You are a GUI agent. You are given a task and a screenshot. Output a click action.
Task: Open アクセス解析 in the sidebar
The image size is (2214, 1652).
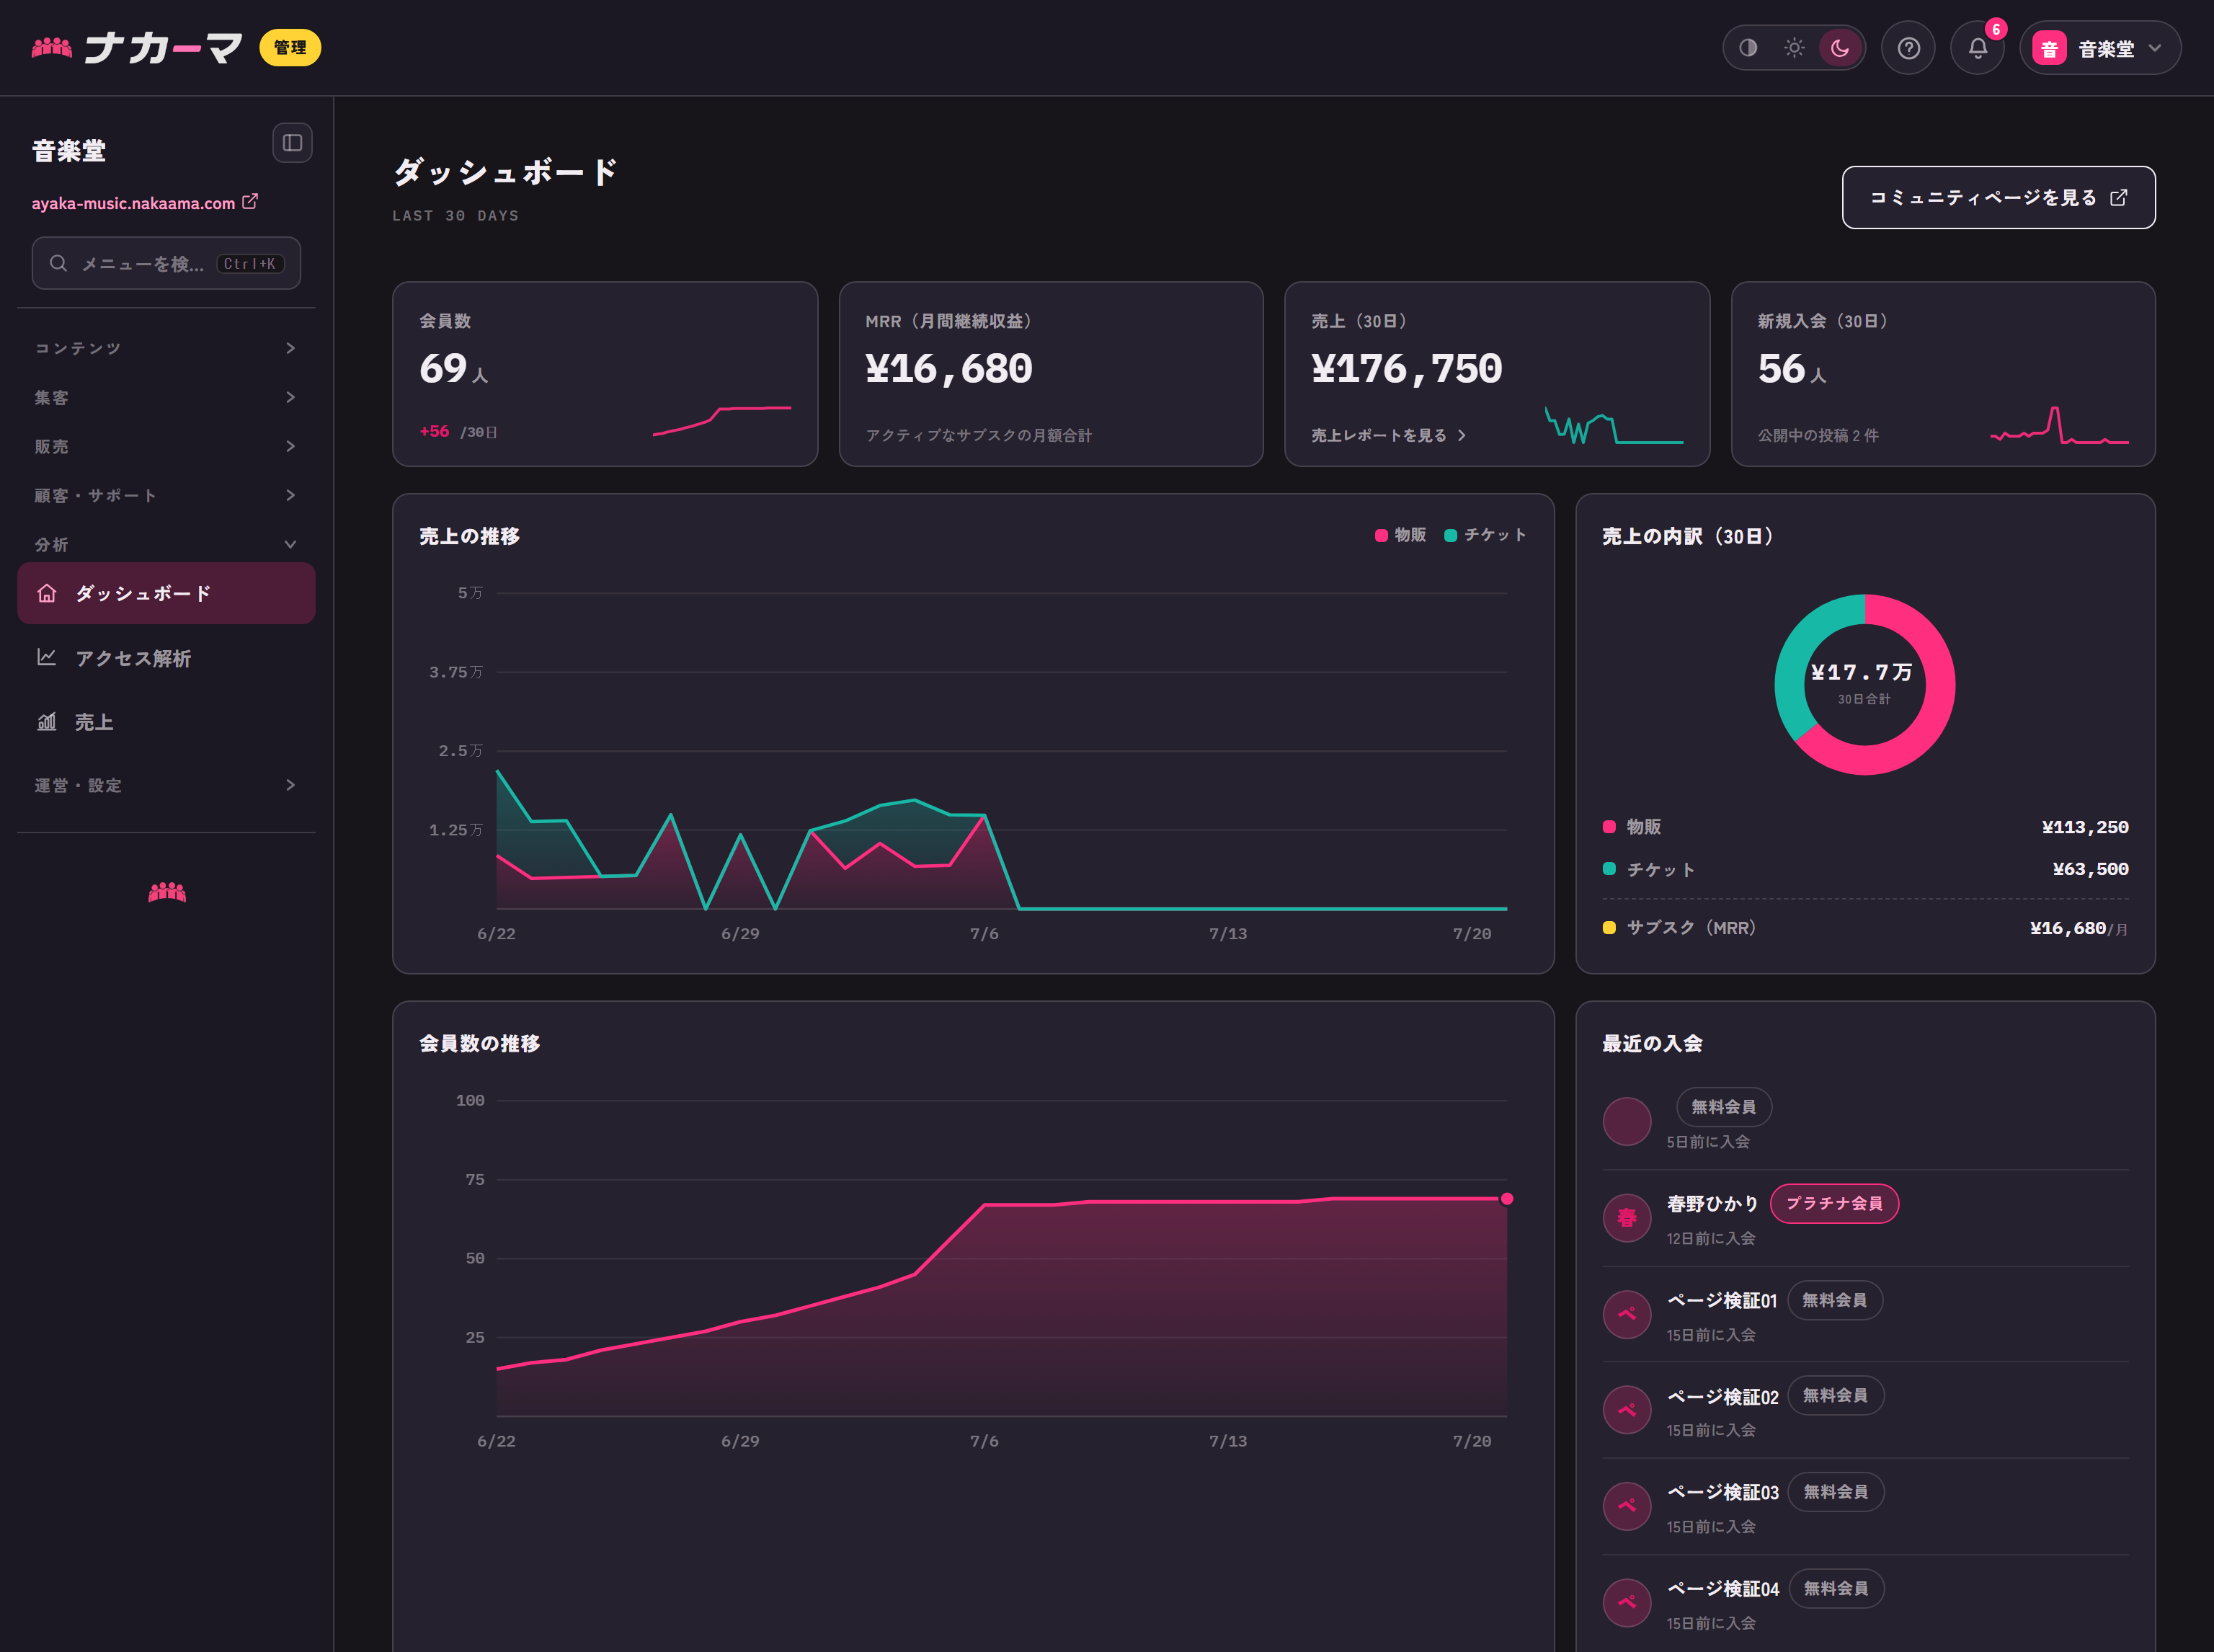(x=166, y=658)
